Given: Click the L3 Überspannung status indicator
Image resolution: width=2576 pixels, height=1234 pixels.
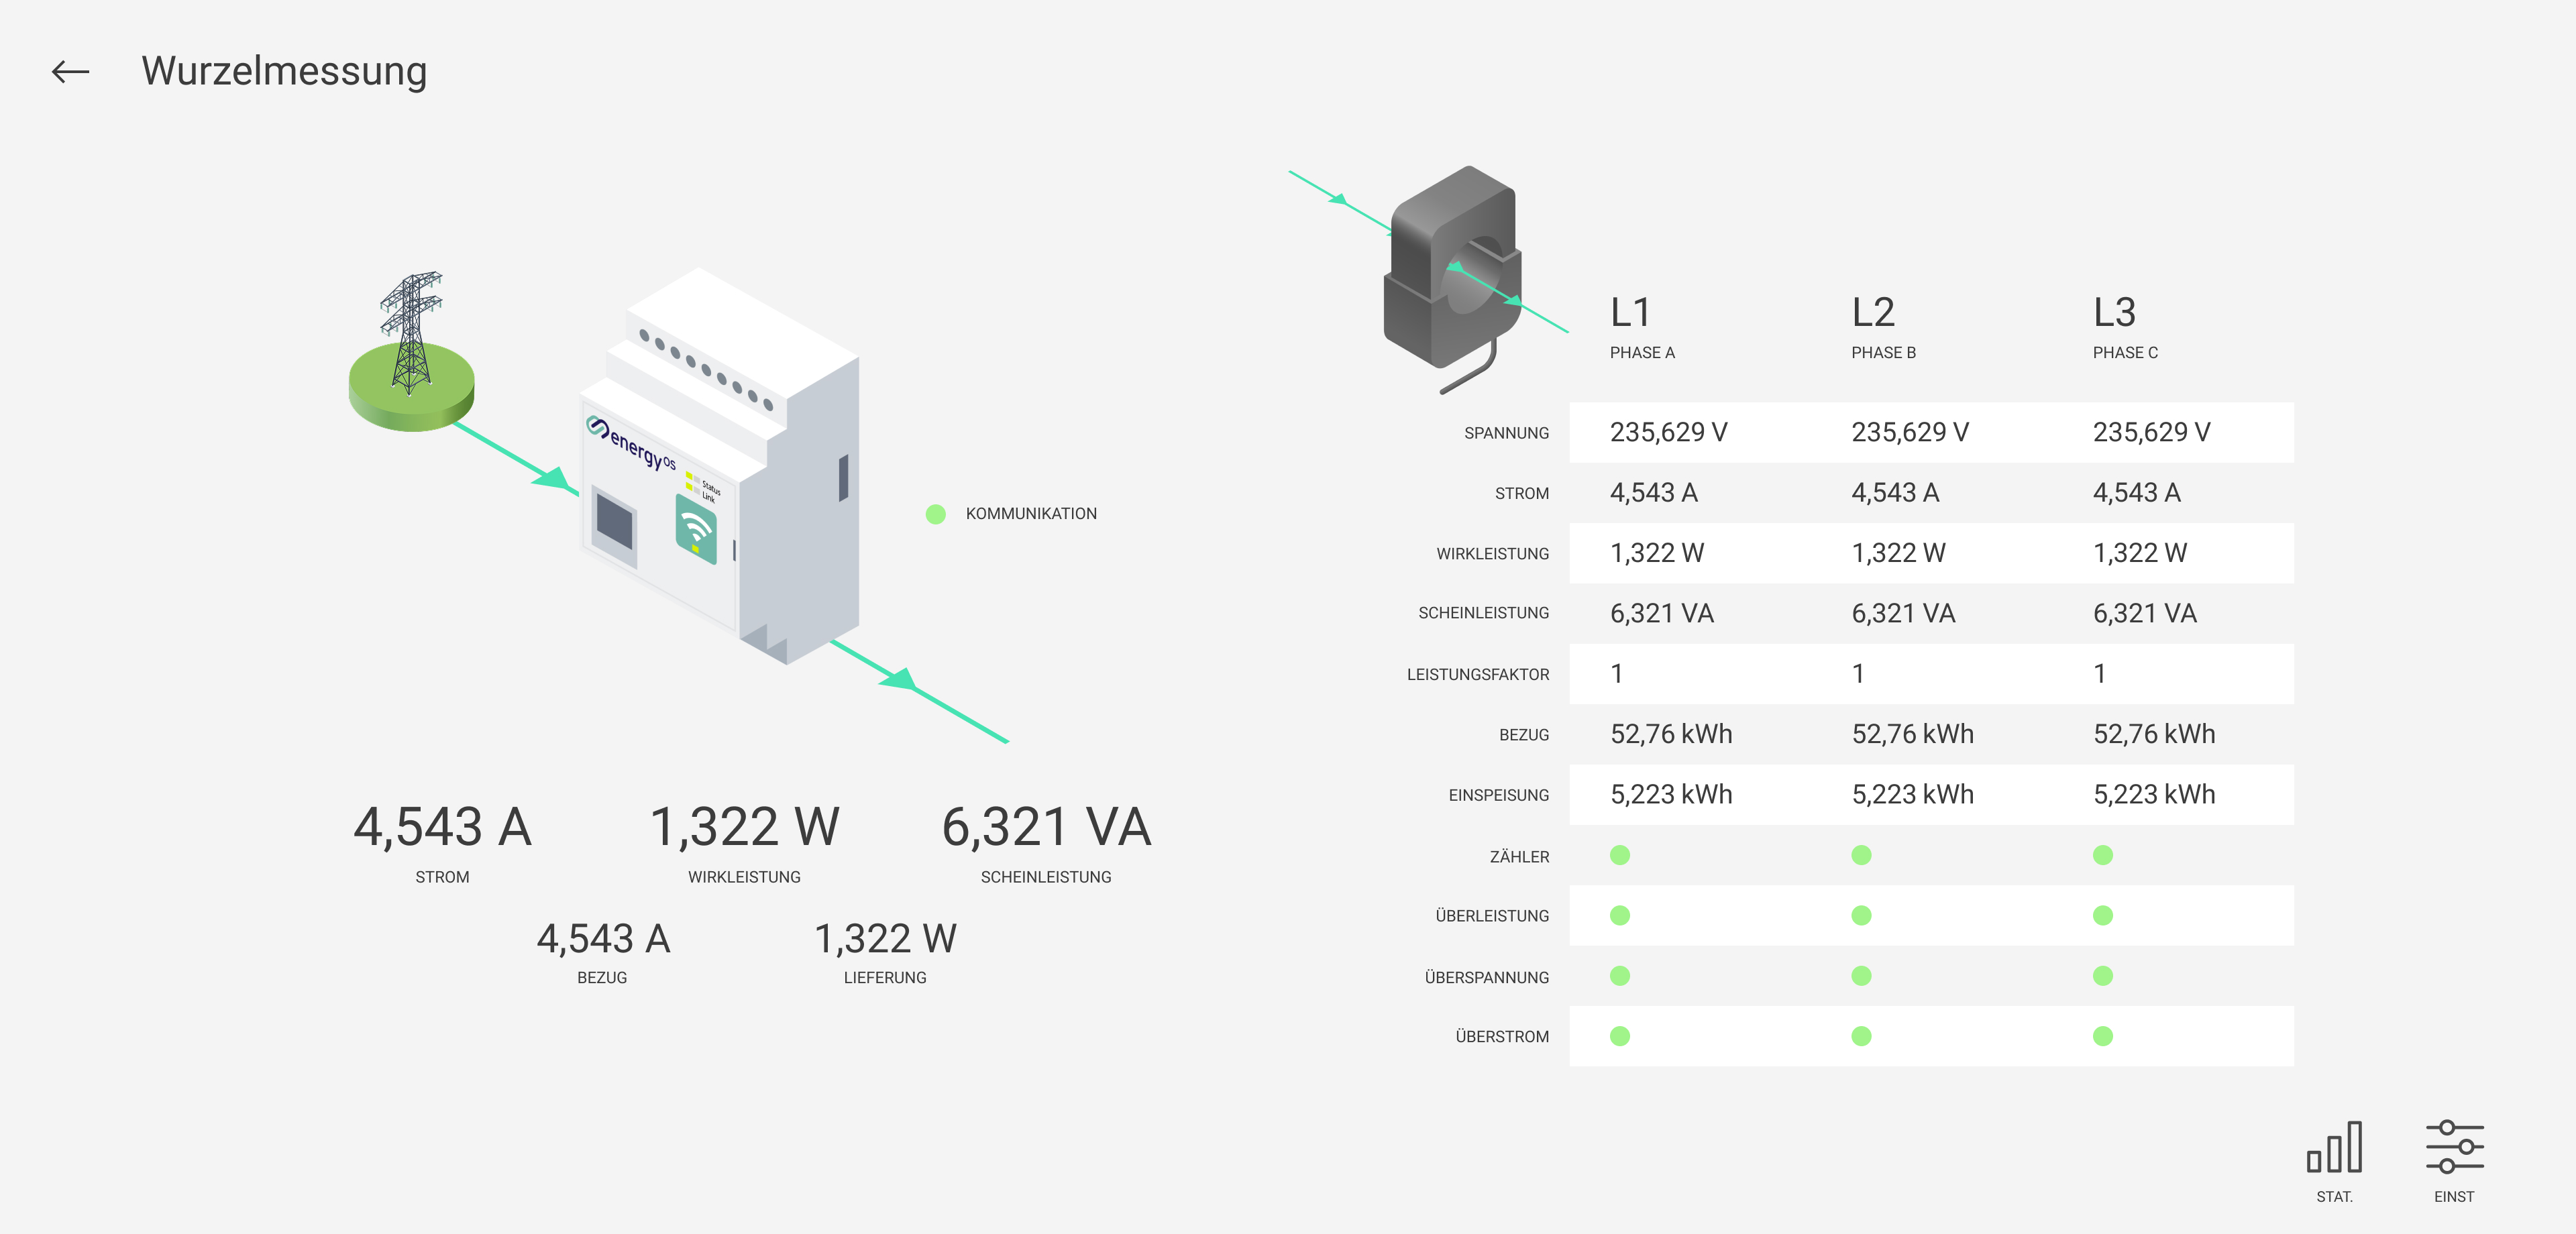Looking at the screenshot, I should [x=2103, y=976].
